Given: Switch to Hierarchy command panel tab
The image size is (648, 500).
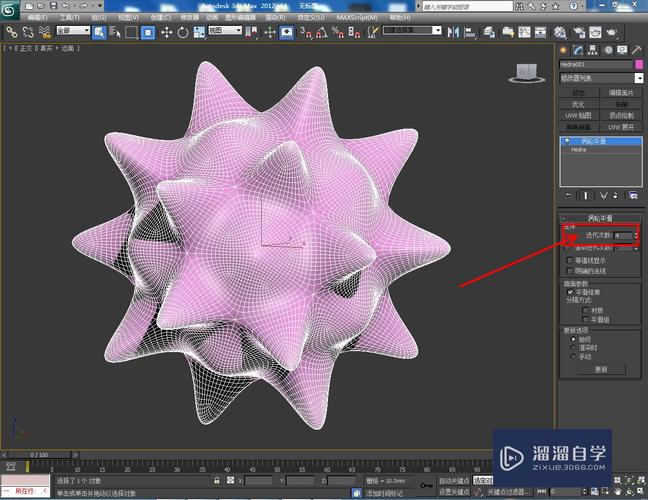Looking at the screenshot, I should pyautogui.click(x=593, y=50).
